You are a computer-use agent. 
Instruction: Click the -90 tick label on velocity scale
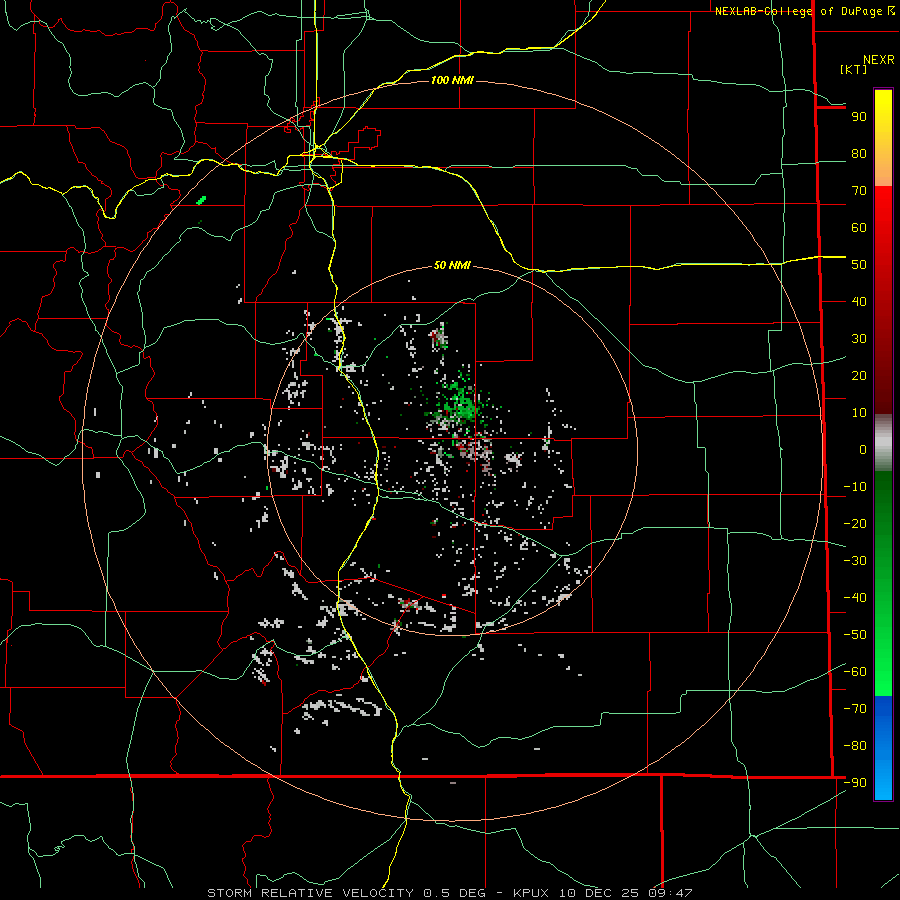coord(855,783)
